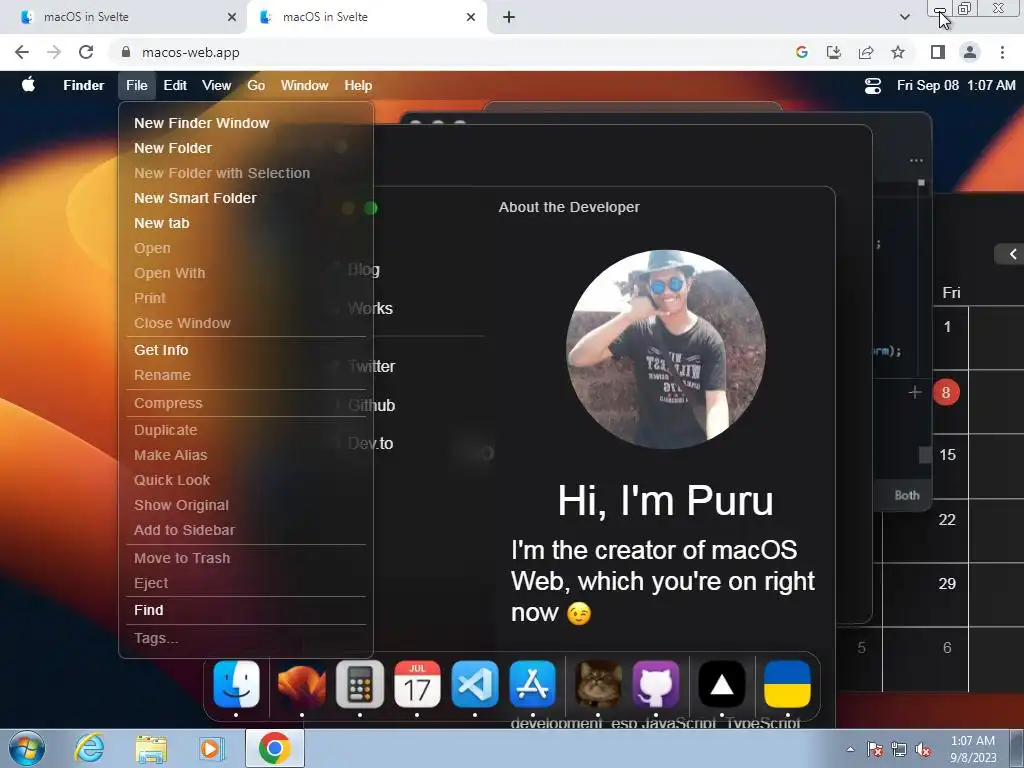This screenshot has height=768, width=1024.
Task: Open the Edit menu
Action: (x=175, y=86)
